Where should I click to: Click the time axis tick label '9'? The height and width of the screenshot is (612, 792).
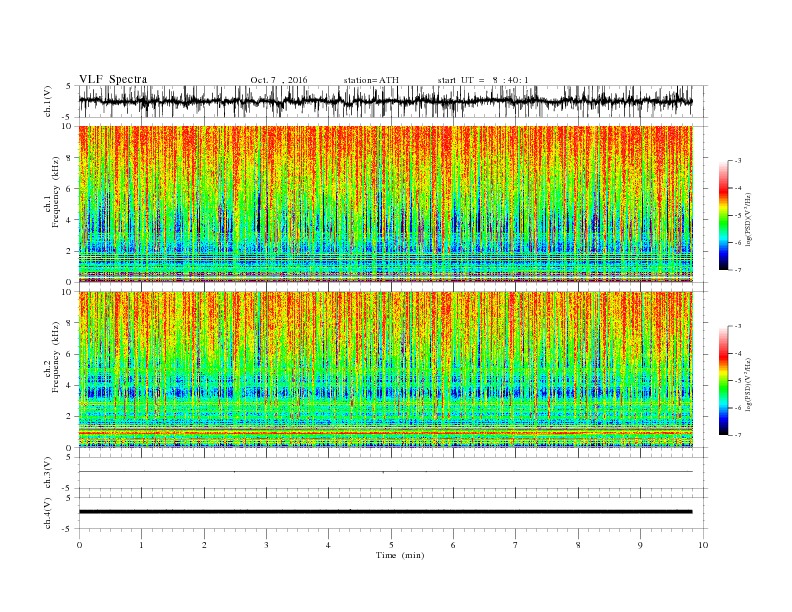click(x=640, y=545)
